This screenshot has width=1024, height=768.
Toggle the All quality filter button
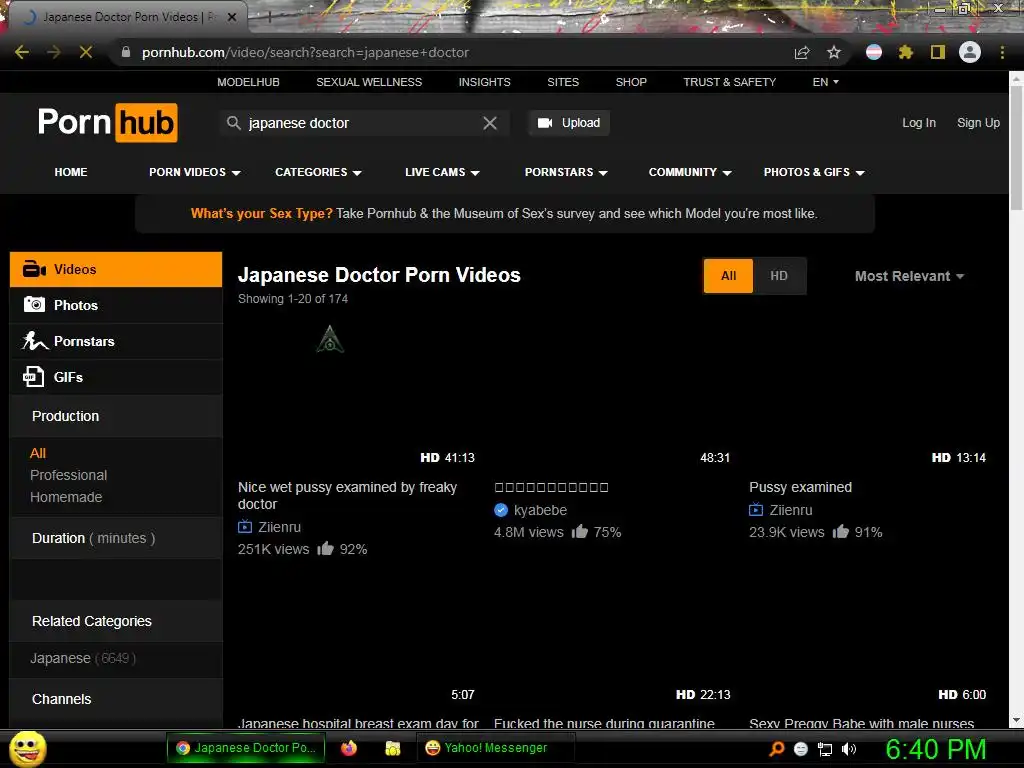[728, 276]
